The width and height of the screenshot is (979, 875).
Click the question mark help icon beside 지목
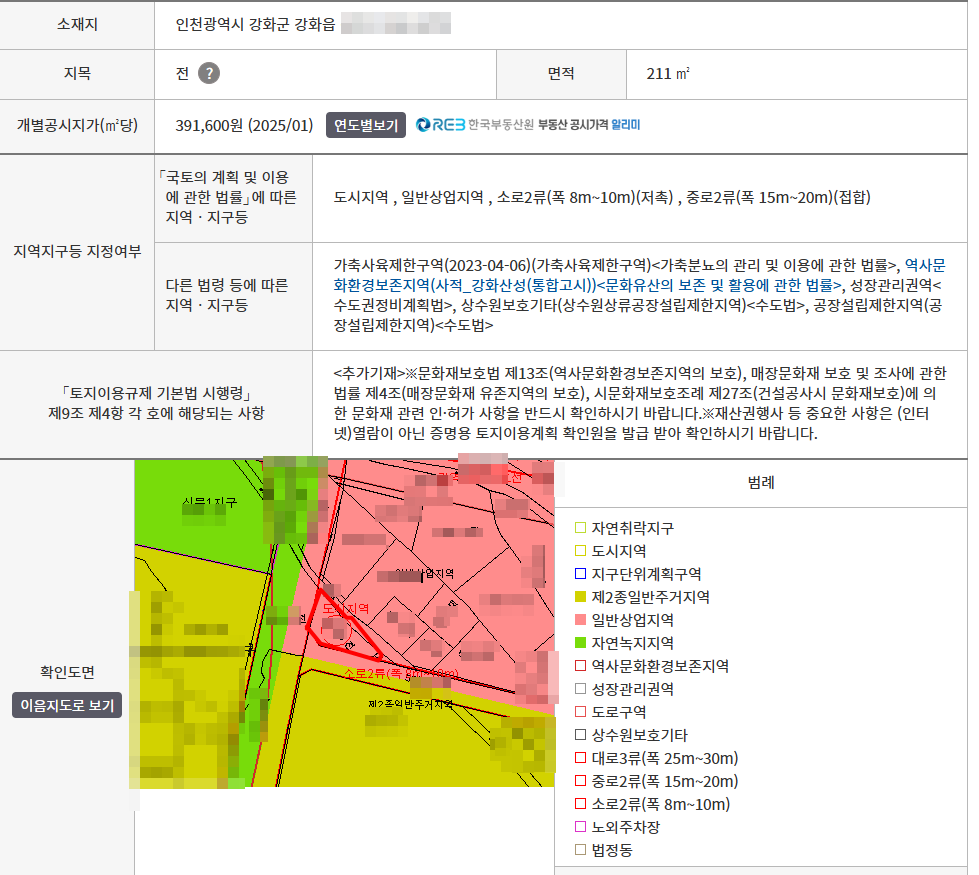click(x=208, y=73)
